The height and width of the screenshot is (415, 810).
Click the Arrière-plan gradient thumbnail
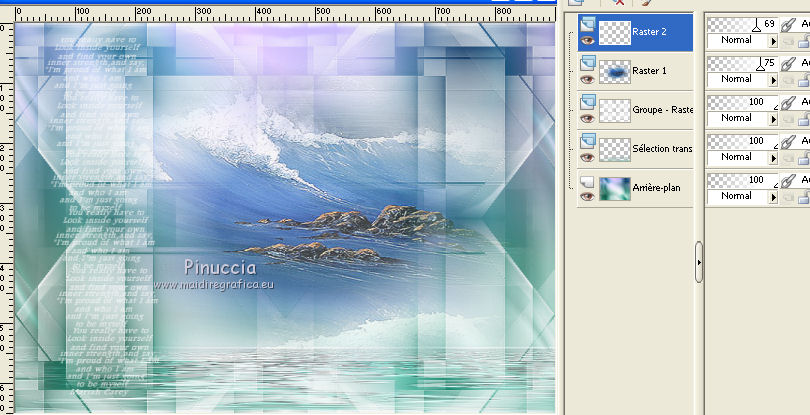[x=615, y=189]
